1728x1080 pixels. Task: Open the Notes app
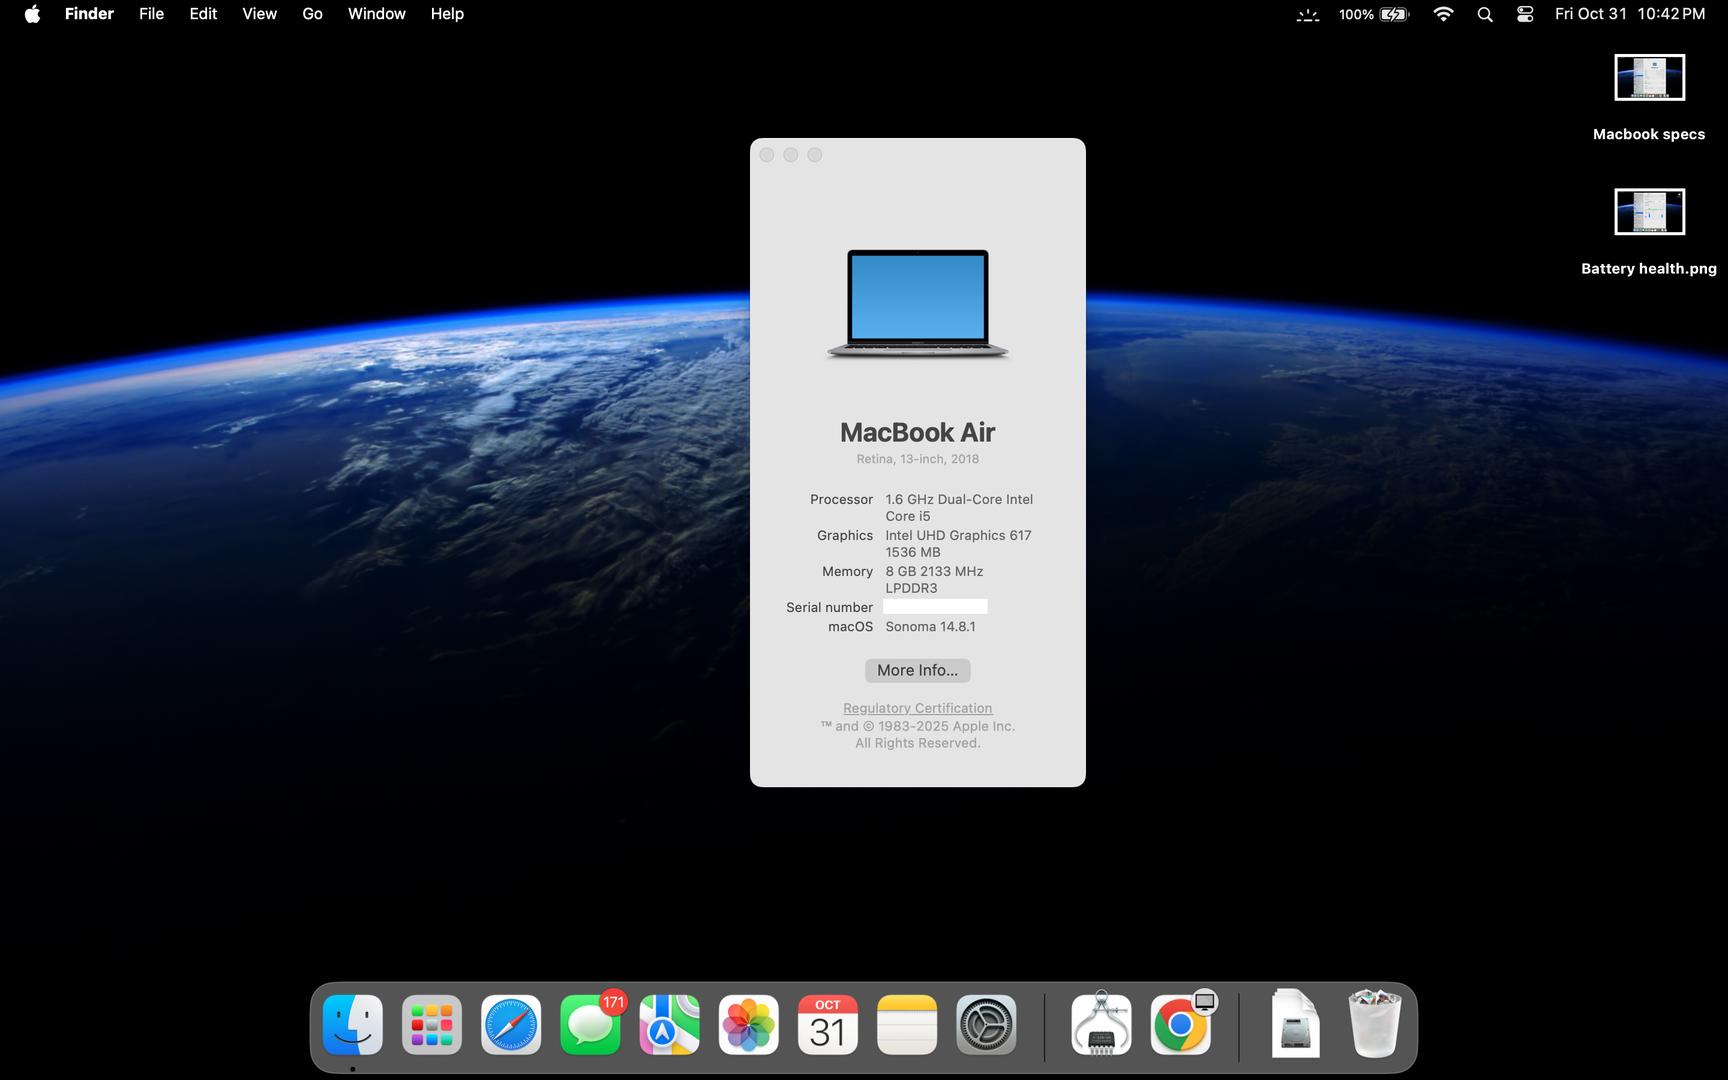coord(907,1025)
